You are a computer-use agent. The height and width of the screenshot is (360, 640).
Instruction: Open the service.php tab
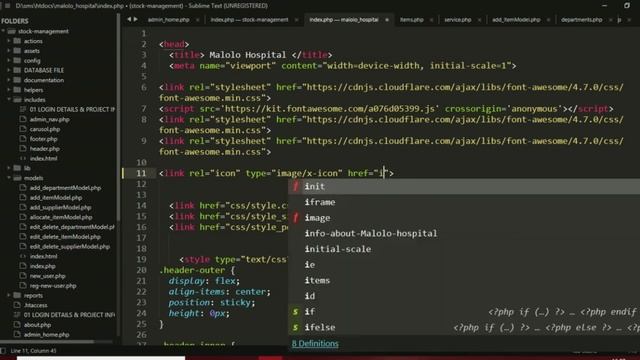458,20
